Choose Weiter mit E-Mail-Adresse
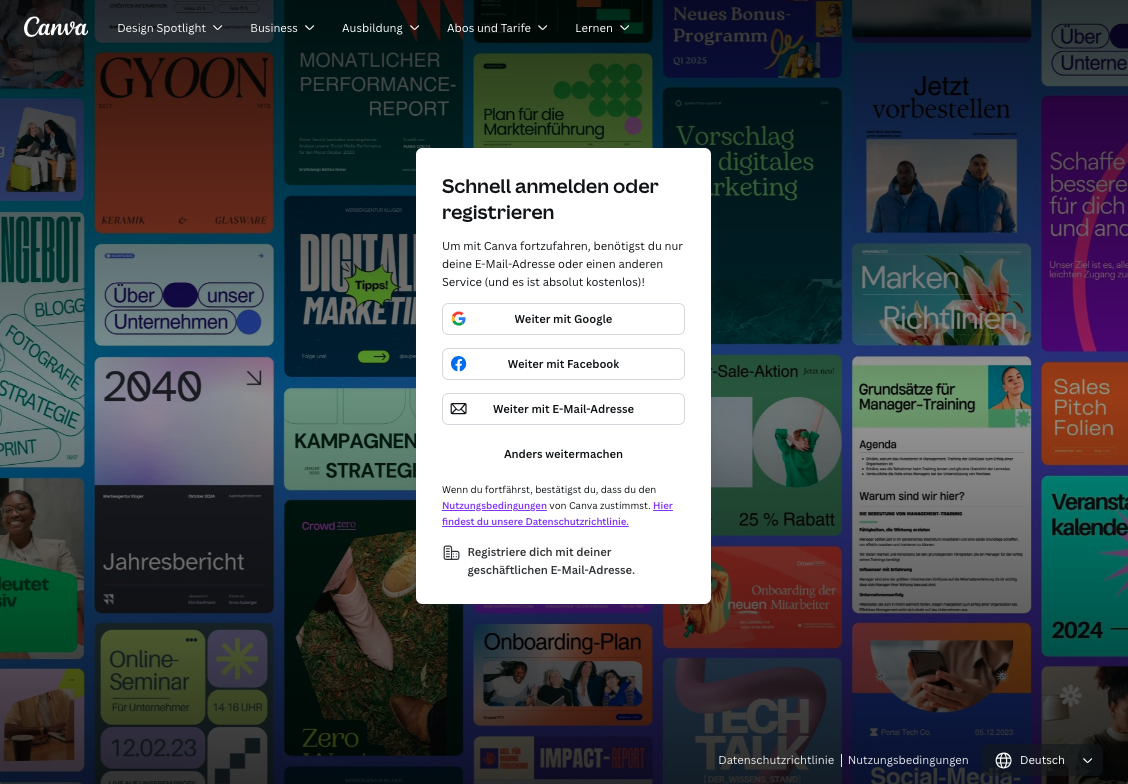1128x784 pixels. pos(563,409)
